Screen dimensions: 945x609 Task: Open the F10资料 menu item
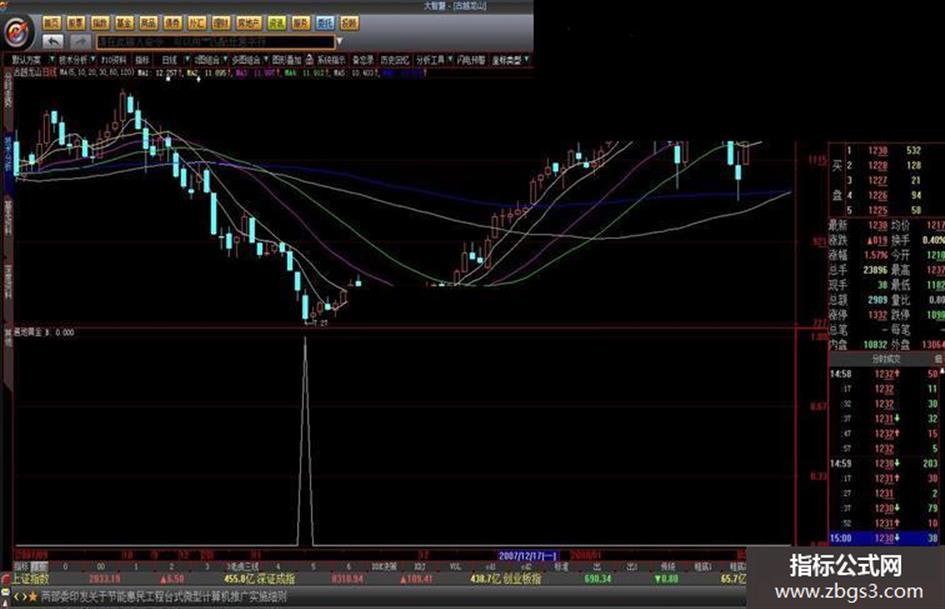coord(114,60)
